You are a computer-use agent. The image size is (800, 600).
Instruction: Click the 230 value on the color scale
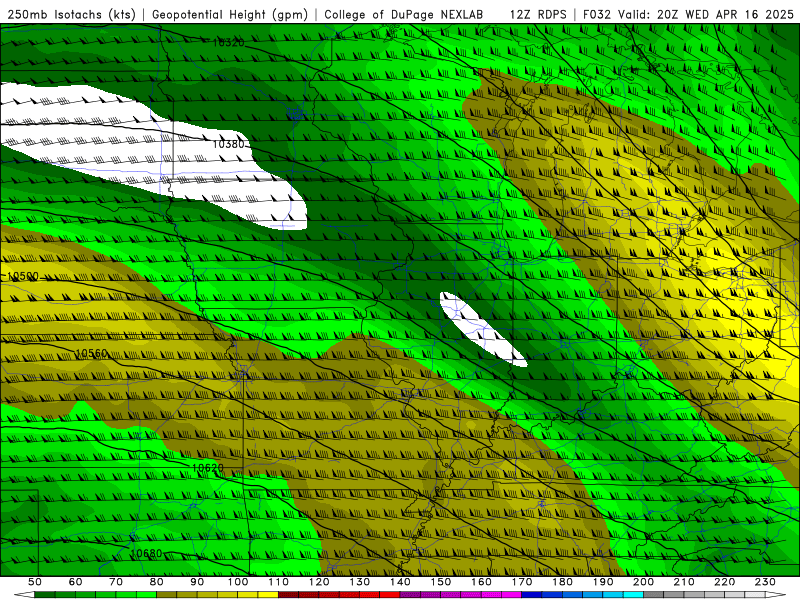coord(765,582)
